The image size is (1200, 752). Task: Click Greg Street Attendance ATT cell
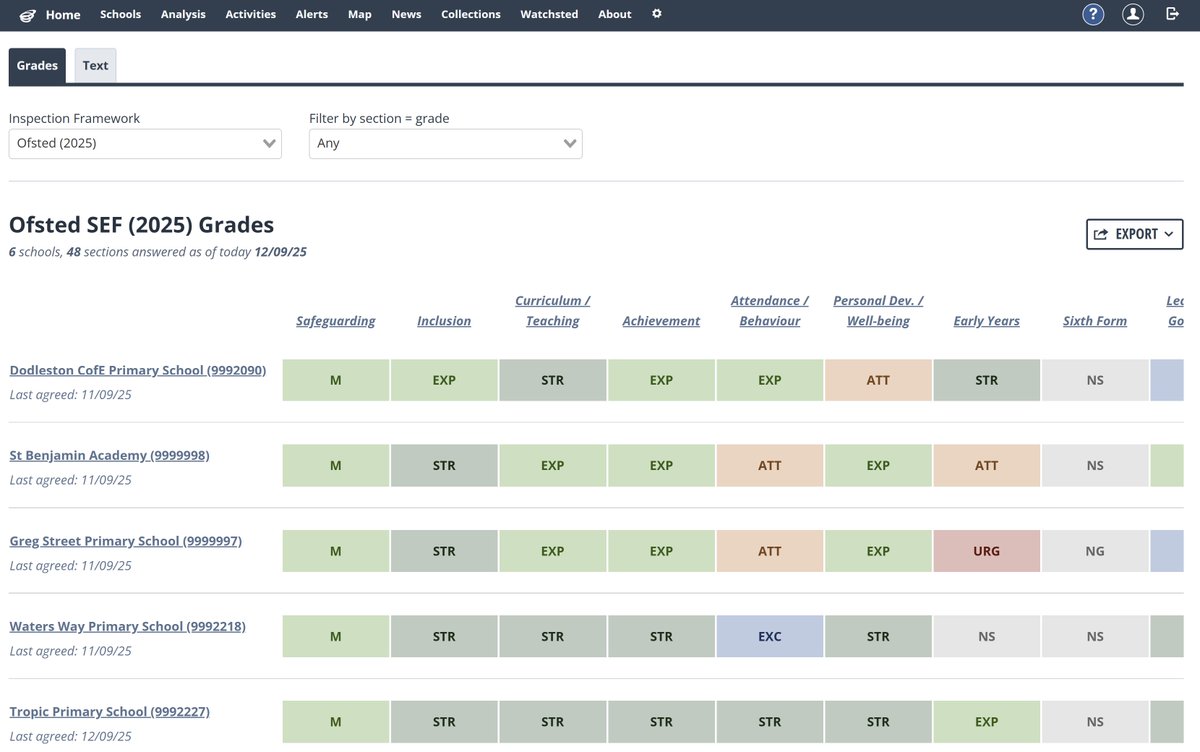(x=770, y=551)
